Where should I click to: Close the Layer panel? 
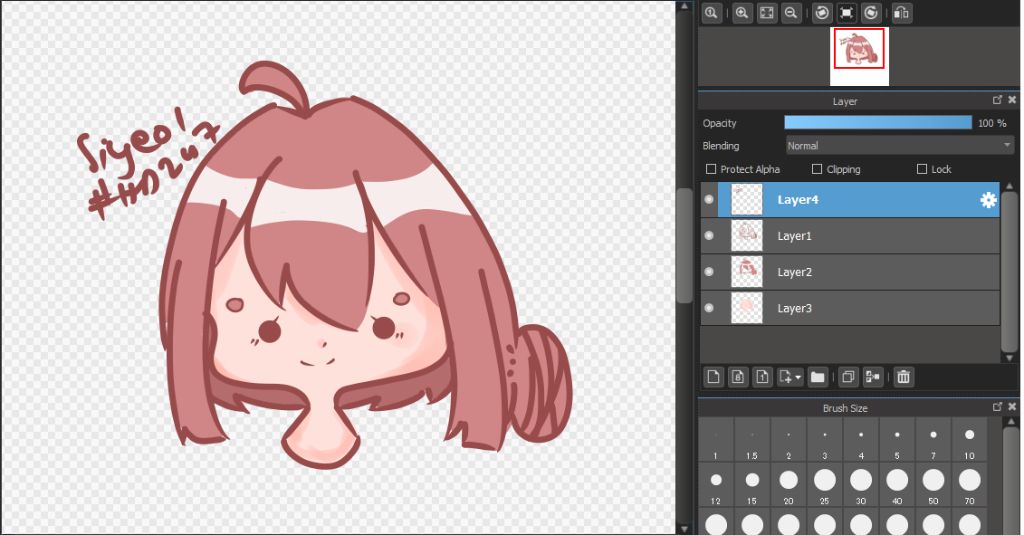click(x=1012, y=100)
